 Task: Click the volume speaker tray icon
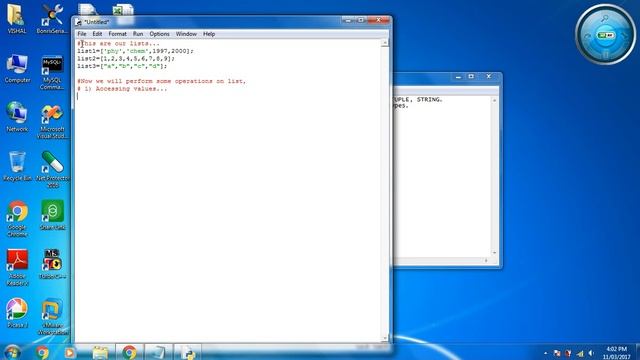pyautogui.click(x=591, y=353)
